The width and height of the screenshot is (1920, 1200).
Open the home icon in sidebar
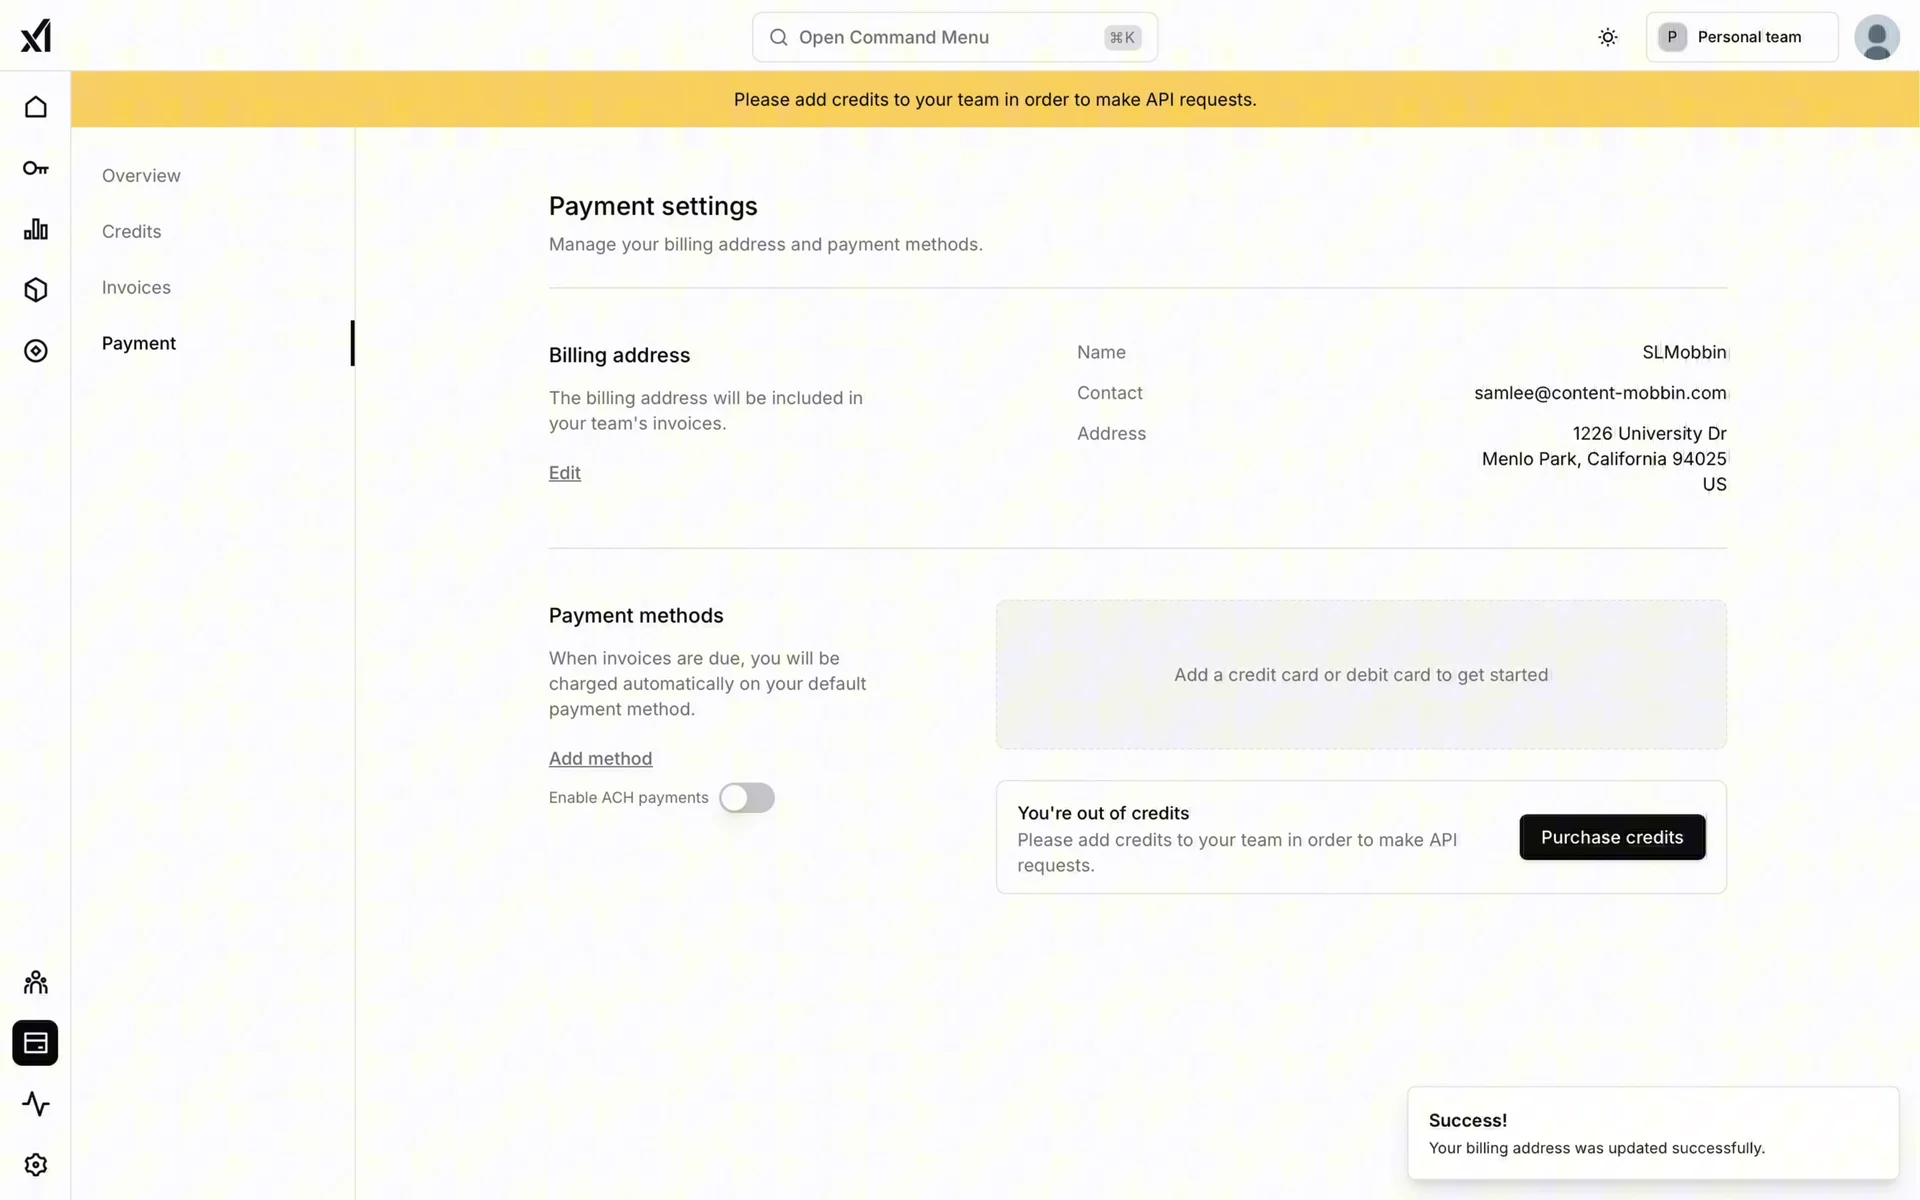(36, 107)
